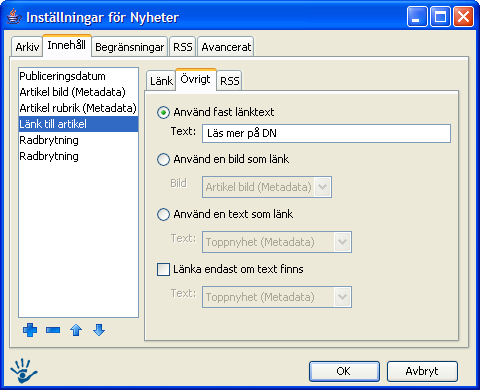This screenshot has height=390, width=480.
Task: Move selected item down with arrow icon
Action: 99,330
